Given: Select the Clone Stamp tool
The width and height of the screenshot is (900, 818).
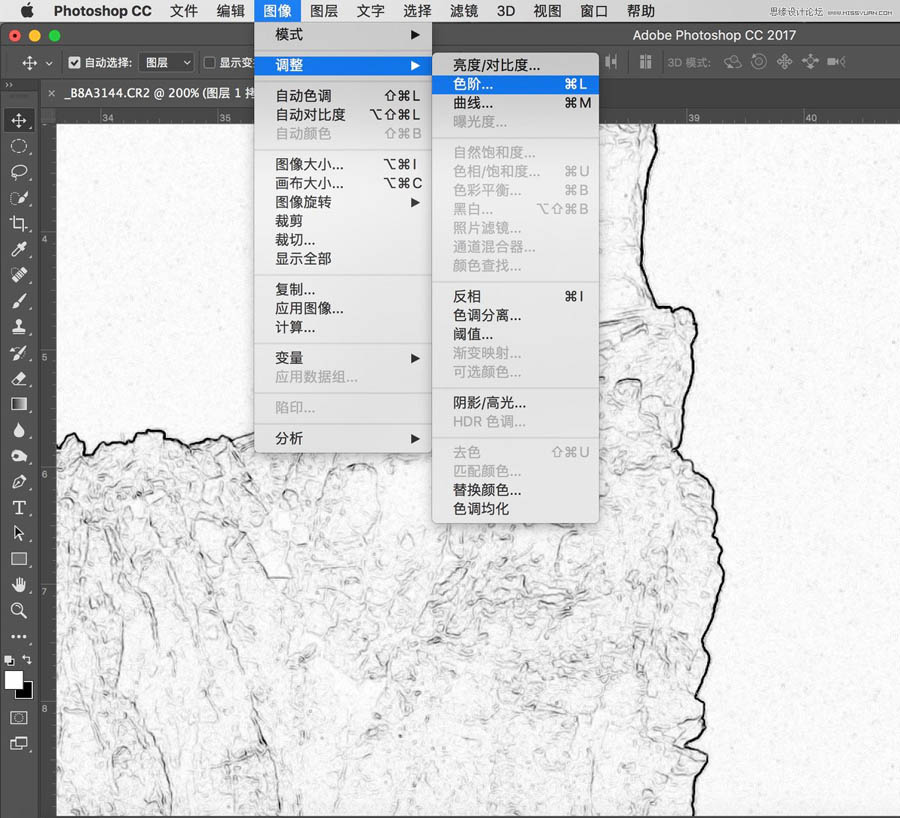Looking at the screenshot, I should pyautogui.click(x=20, y=328).
